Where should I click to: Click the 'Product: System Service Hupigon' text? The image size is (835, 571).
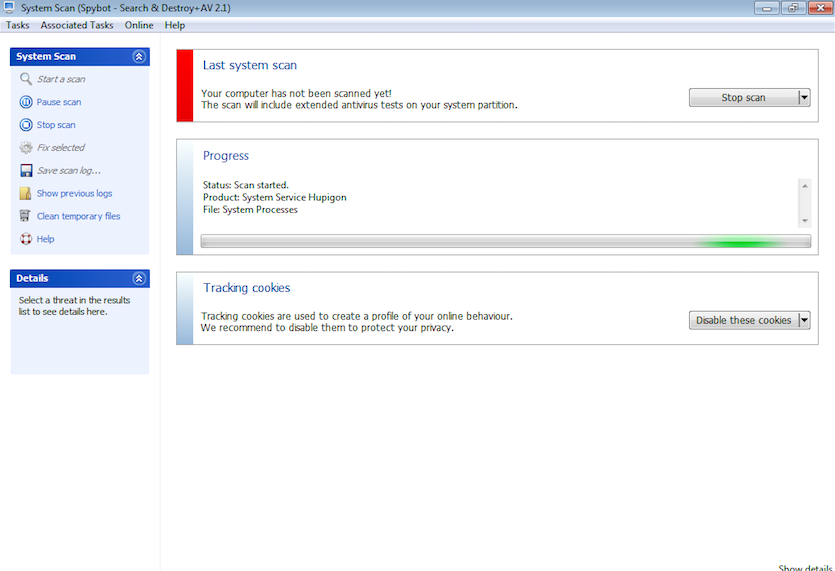274,197
